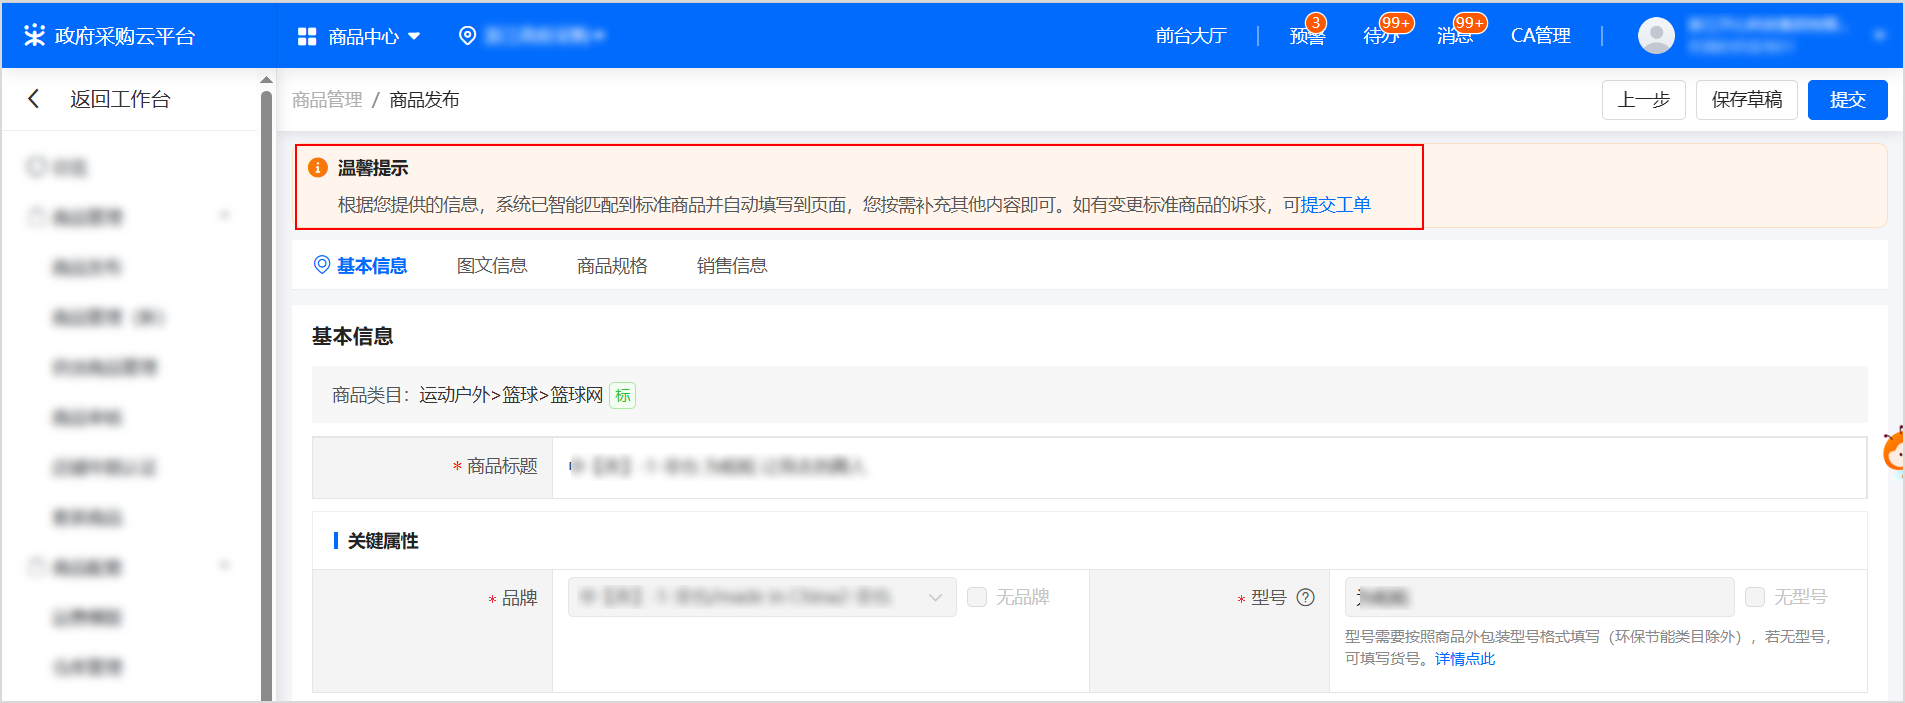Click the 商品中心 grid icon
Image resolution: width=1905 pixels, height=703 pixels.
pos(307,36)
